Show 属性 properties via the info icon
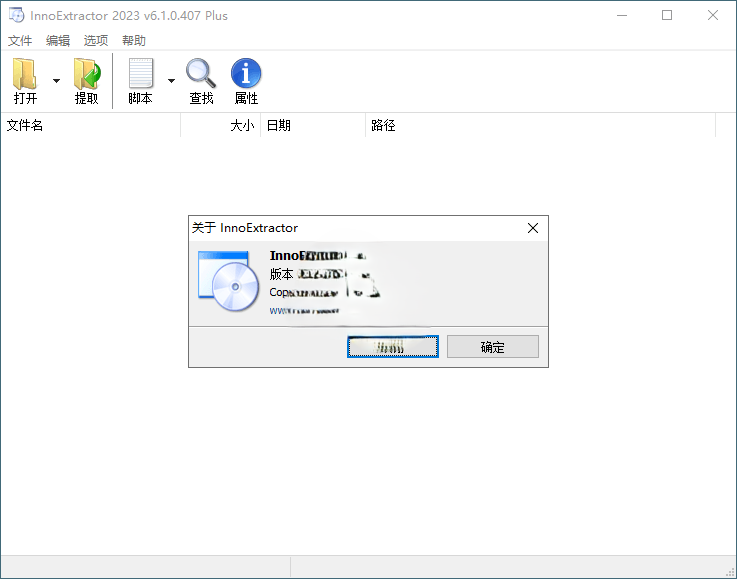The image size is (737, 579). [246, 81]
